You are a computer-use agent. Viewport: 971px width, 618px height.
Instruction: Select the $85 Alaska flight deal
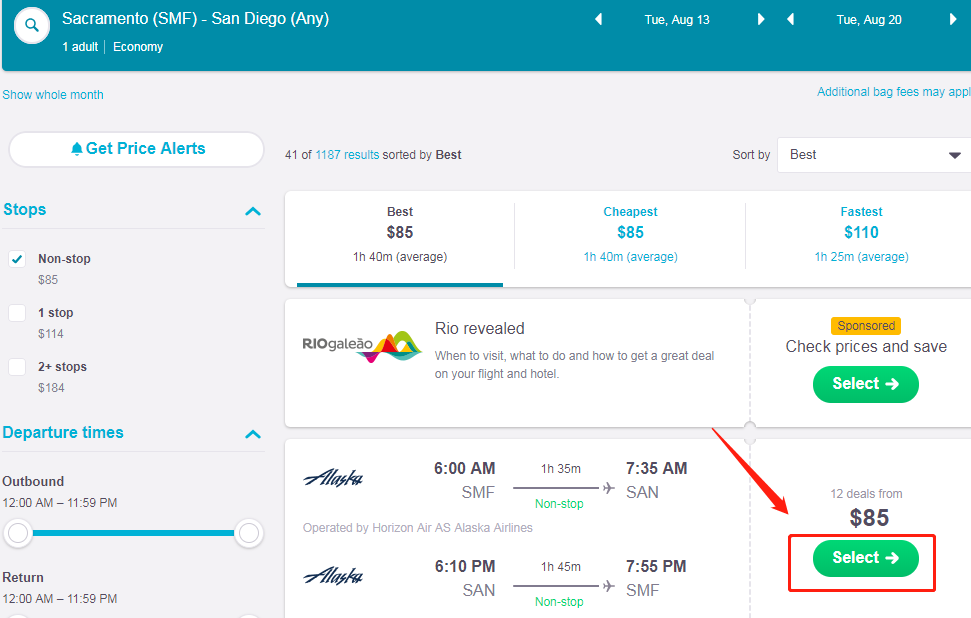coord(865,558)
